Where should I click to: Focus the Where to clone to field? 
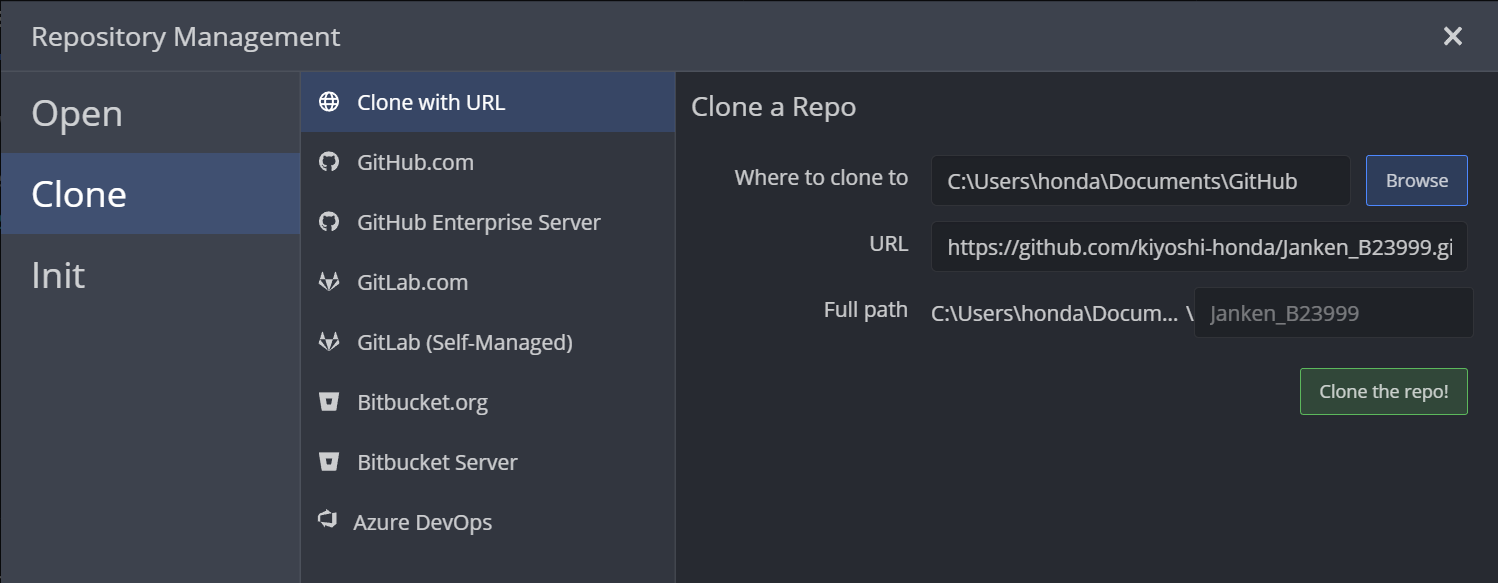click(1140, 181)
